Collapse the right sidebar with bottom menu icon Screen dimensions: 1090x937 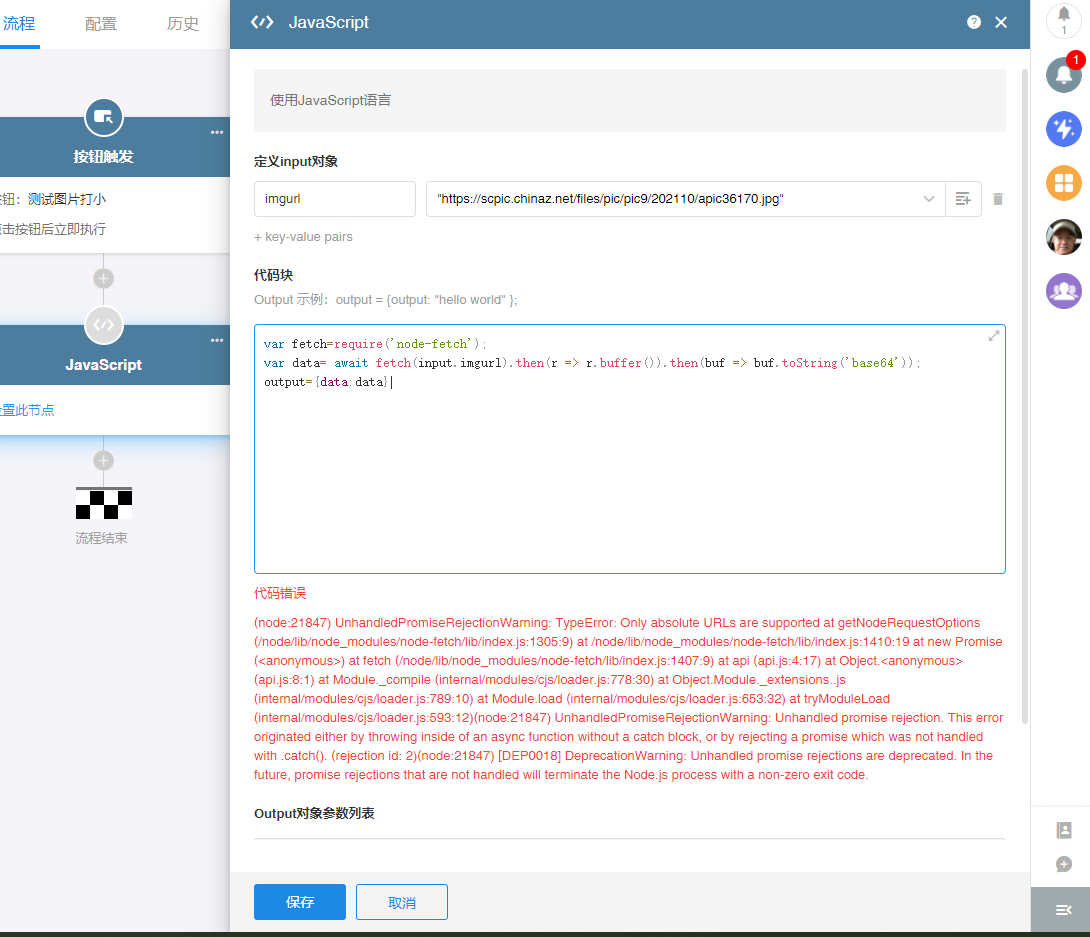click(1063, 909)
